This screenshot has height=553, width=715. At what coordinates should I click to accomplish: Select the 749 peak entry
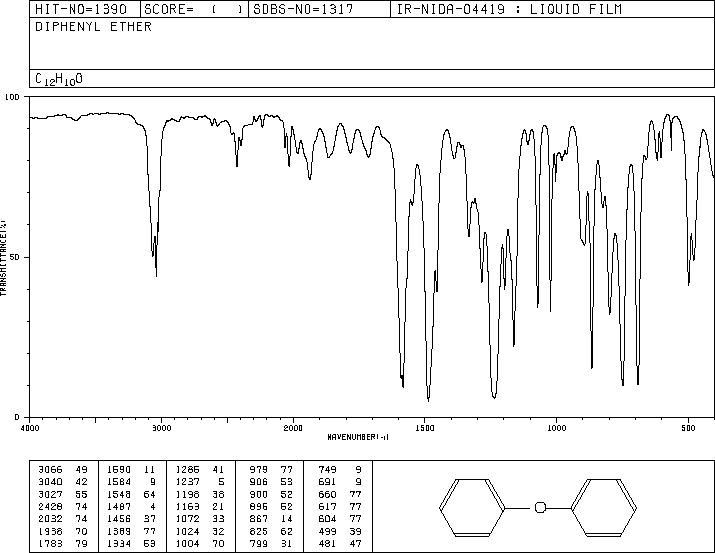point(340,470)
